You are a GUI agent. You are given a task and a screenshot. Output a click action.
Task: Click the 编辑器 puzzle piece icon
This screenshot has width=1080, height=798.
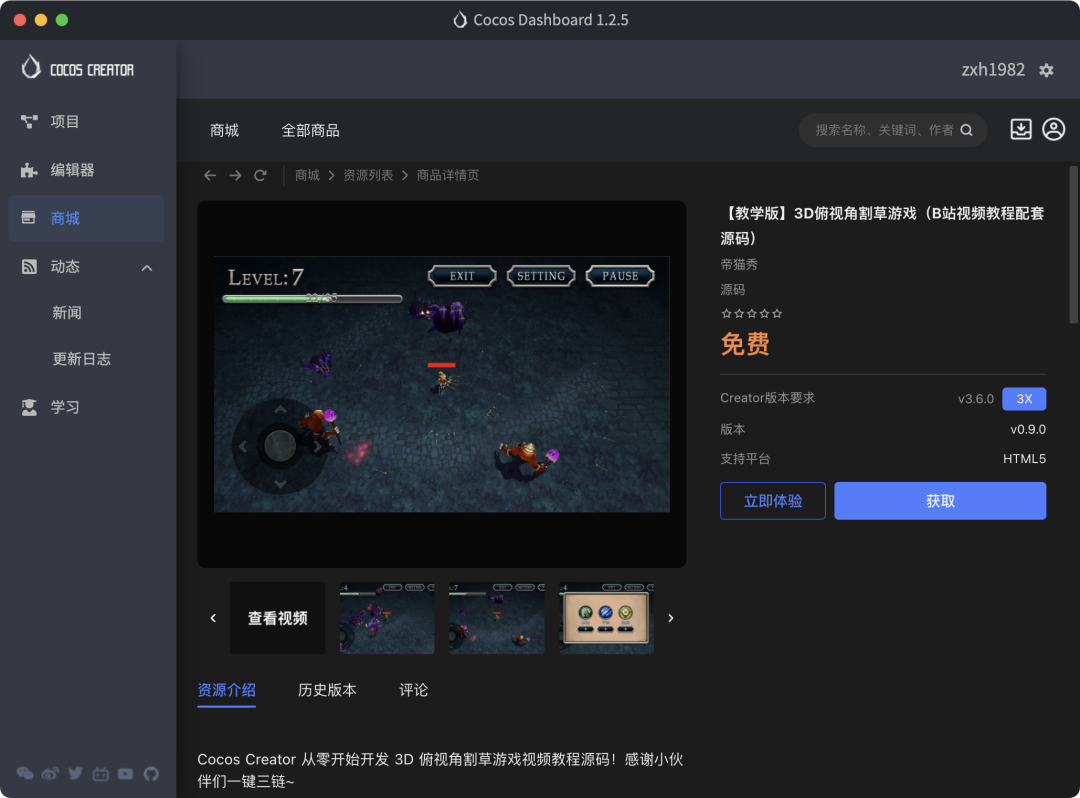coord(29,170)
